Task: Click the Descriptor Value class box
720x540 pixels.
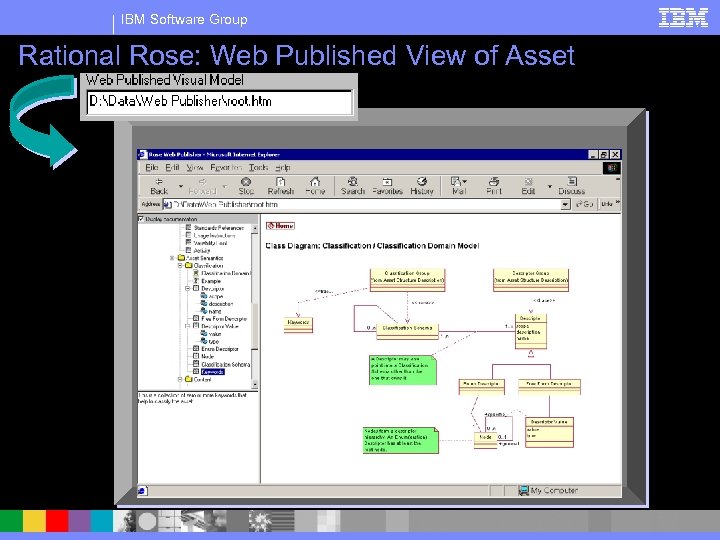Action: [549, 432]
